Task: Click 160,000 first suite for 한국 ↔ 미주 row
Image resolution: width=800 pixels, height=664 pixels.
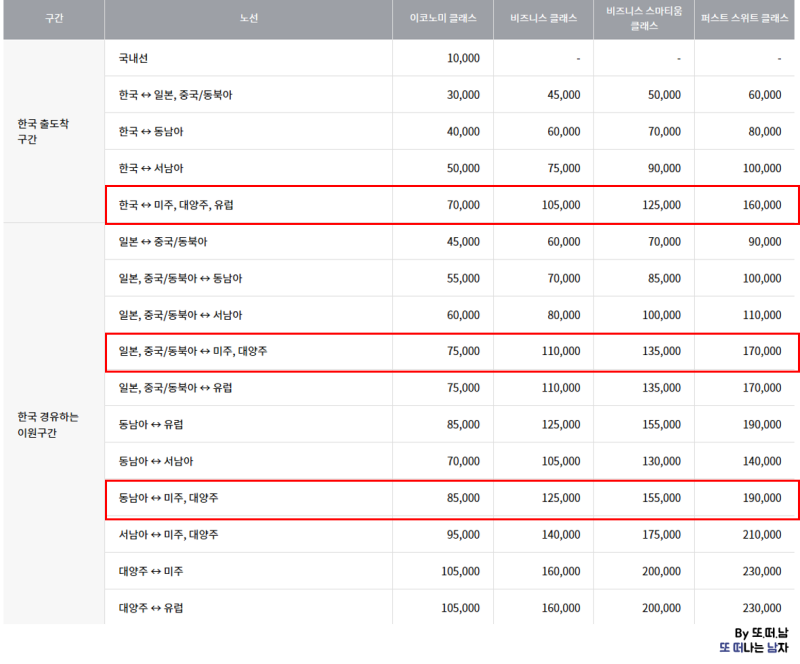Action: 762,205
